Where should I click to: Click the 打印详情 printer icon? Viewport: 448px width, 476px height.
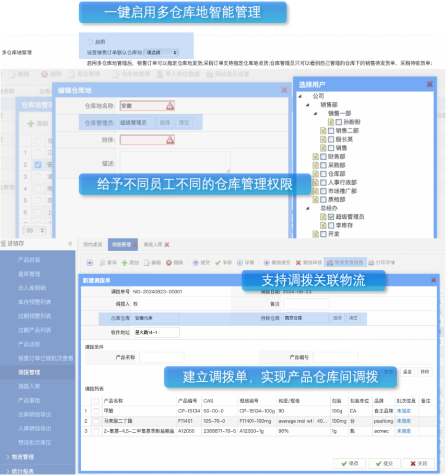[371, 263]
